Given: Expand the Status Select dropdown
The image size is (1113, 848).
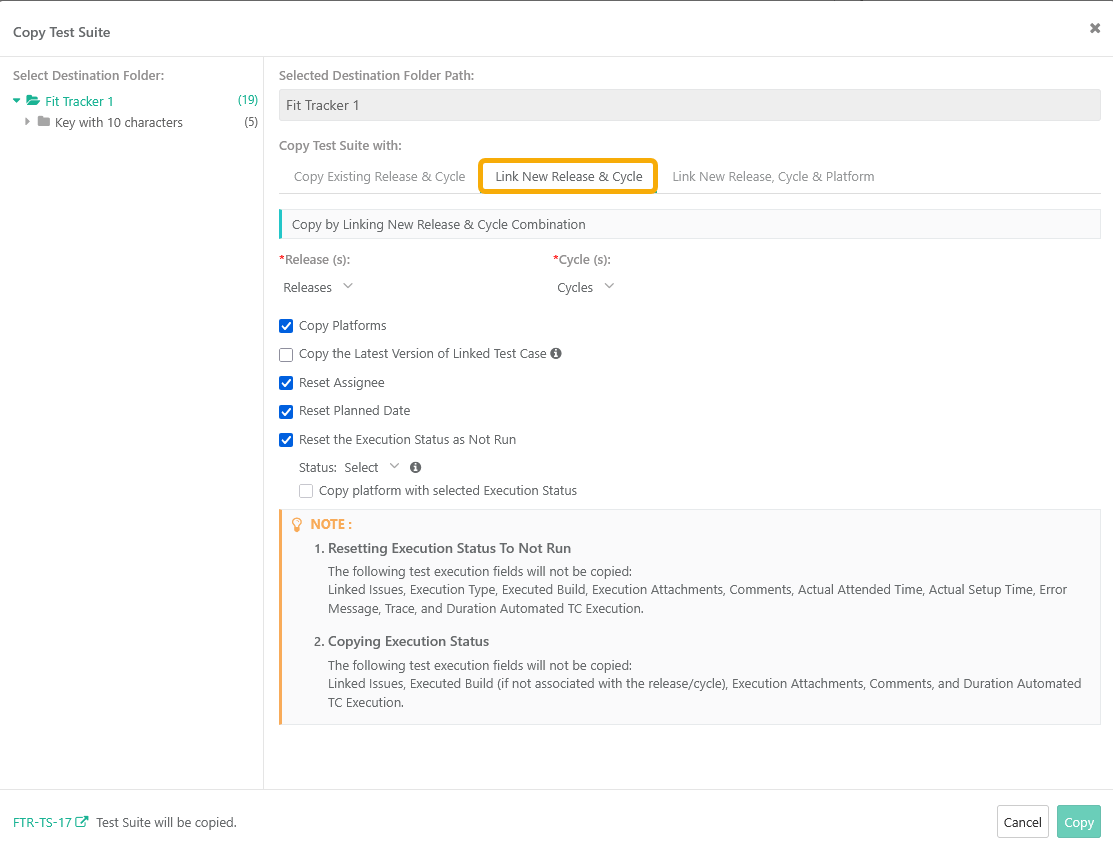Looking at the screenshot, I should (x=371, y=467).
